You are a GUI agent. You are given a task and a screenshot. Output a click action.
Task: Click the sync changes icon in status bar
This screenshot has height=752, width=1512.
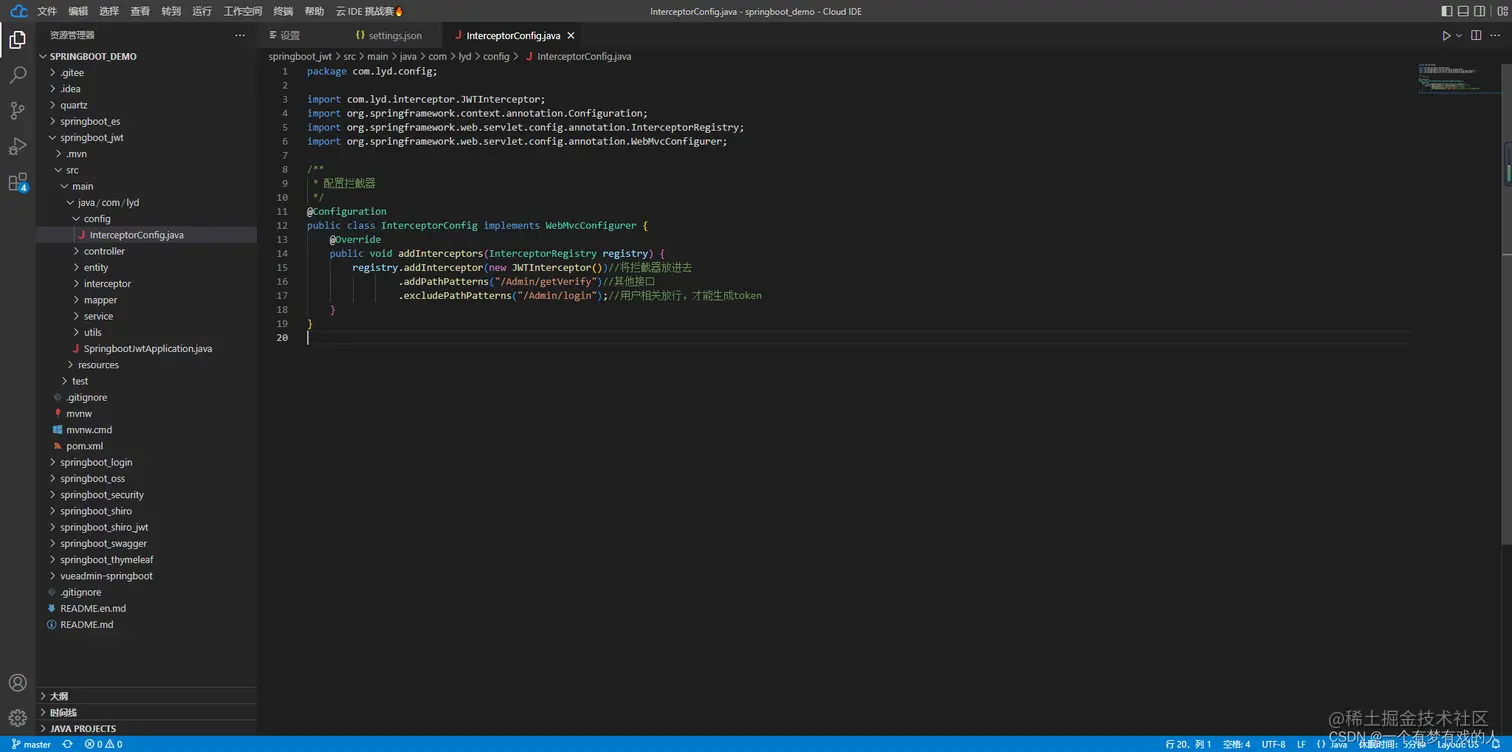tap(67, 744)
